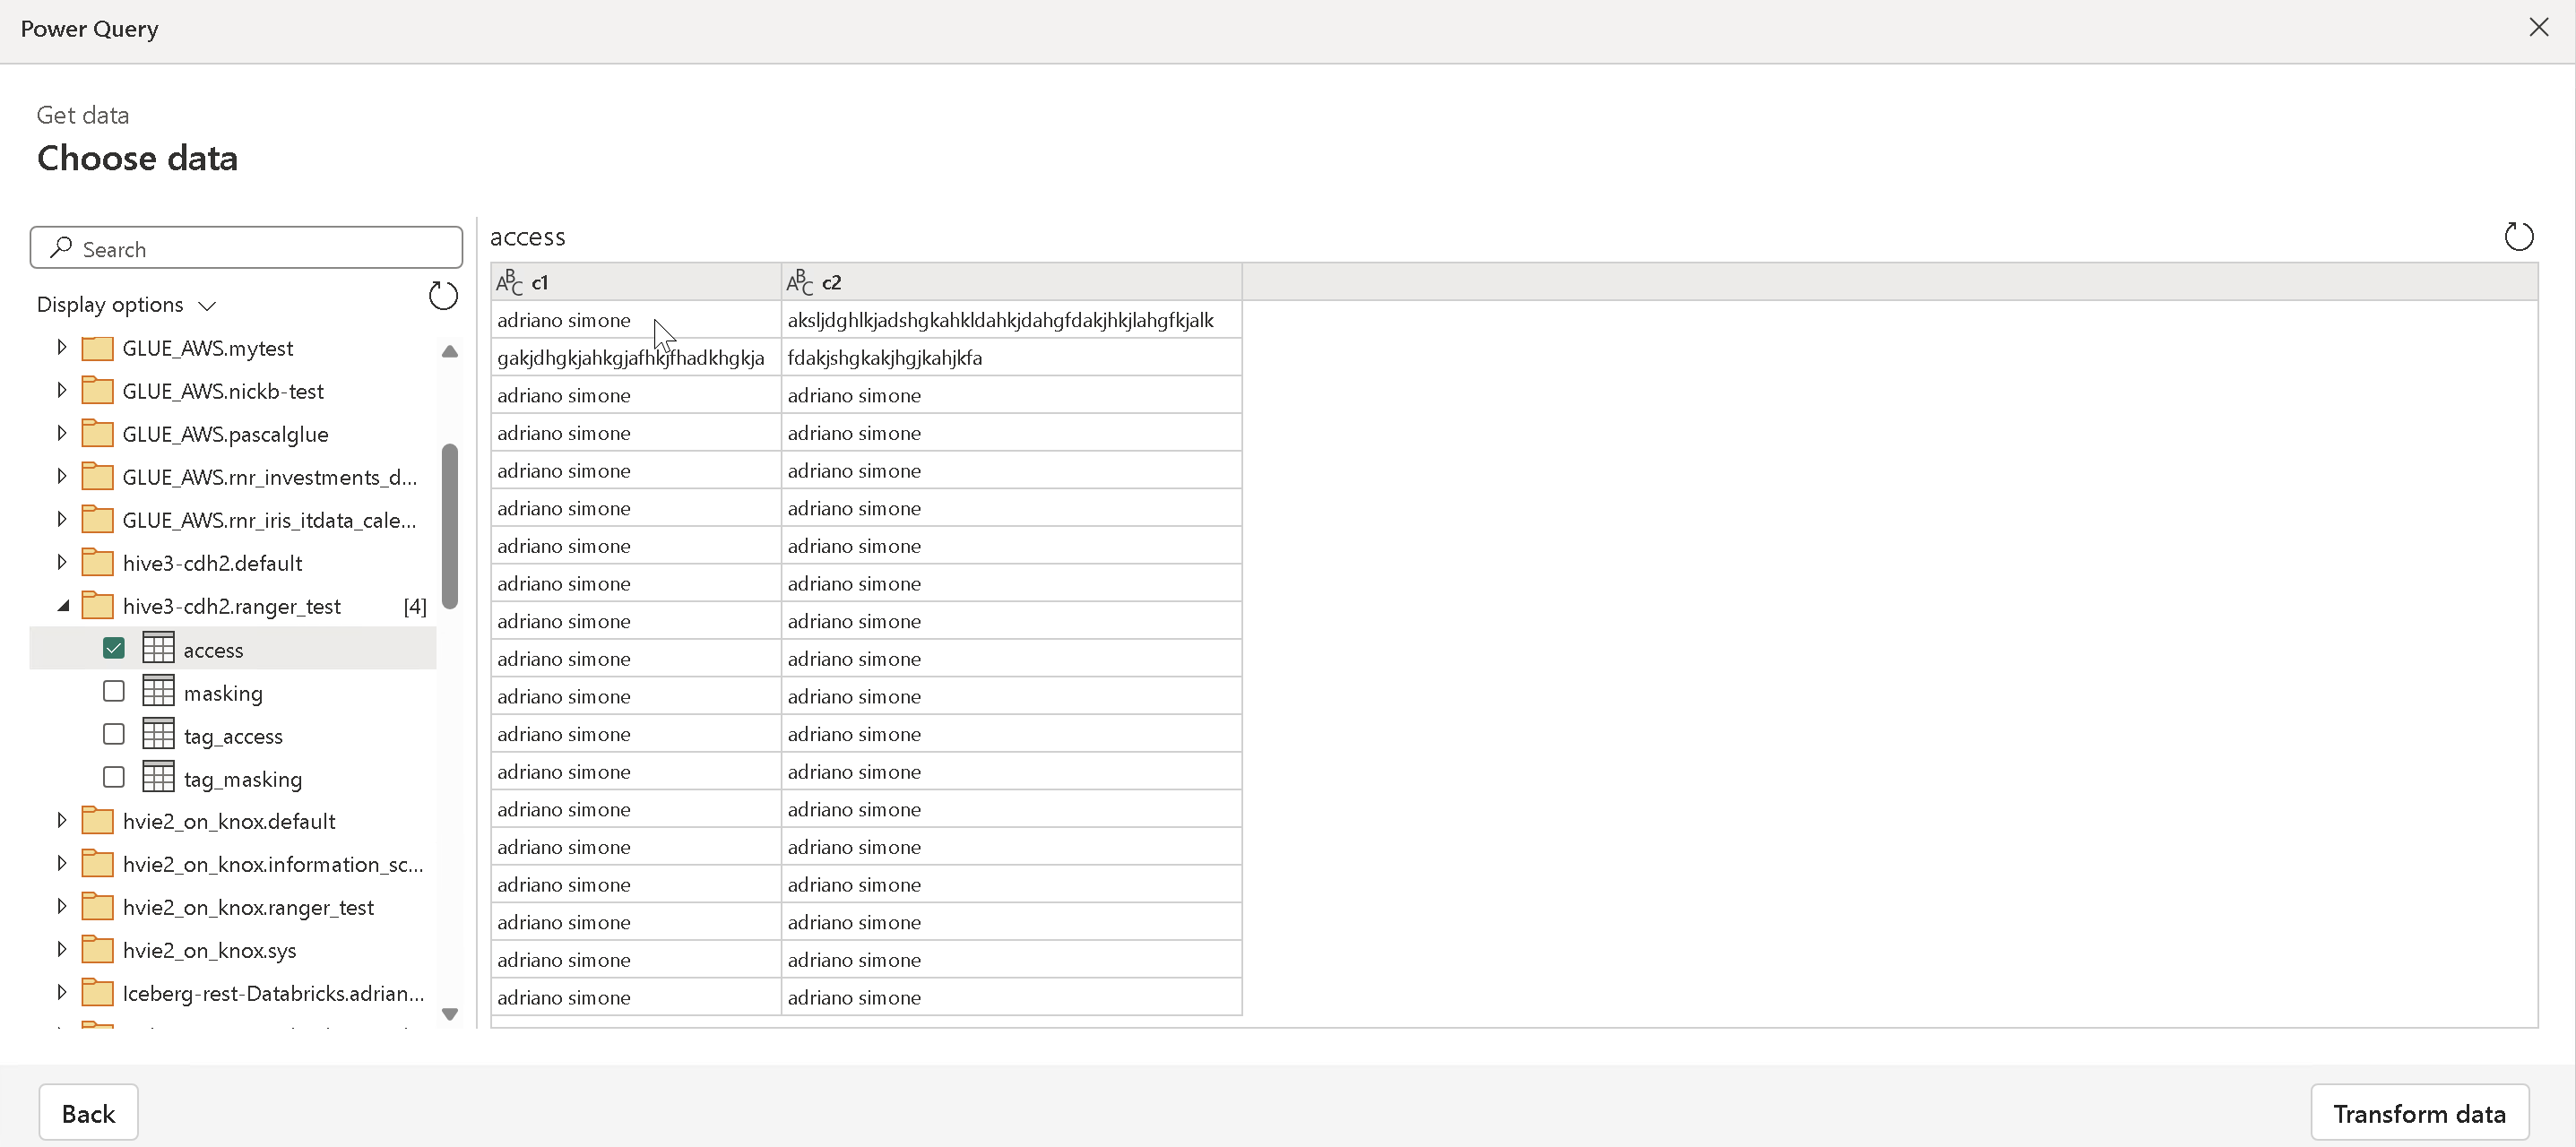Viewport: 2576px width, 1147px height.
Task: Close the Power Query dialog
Action: pyautogui.click(x=2538, y=28)
